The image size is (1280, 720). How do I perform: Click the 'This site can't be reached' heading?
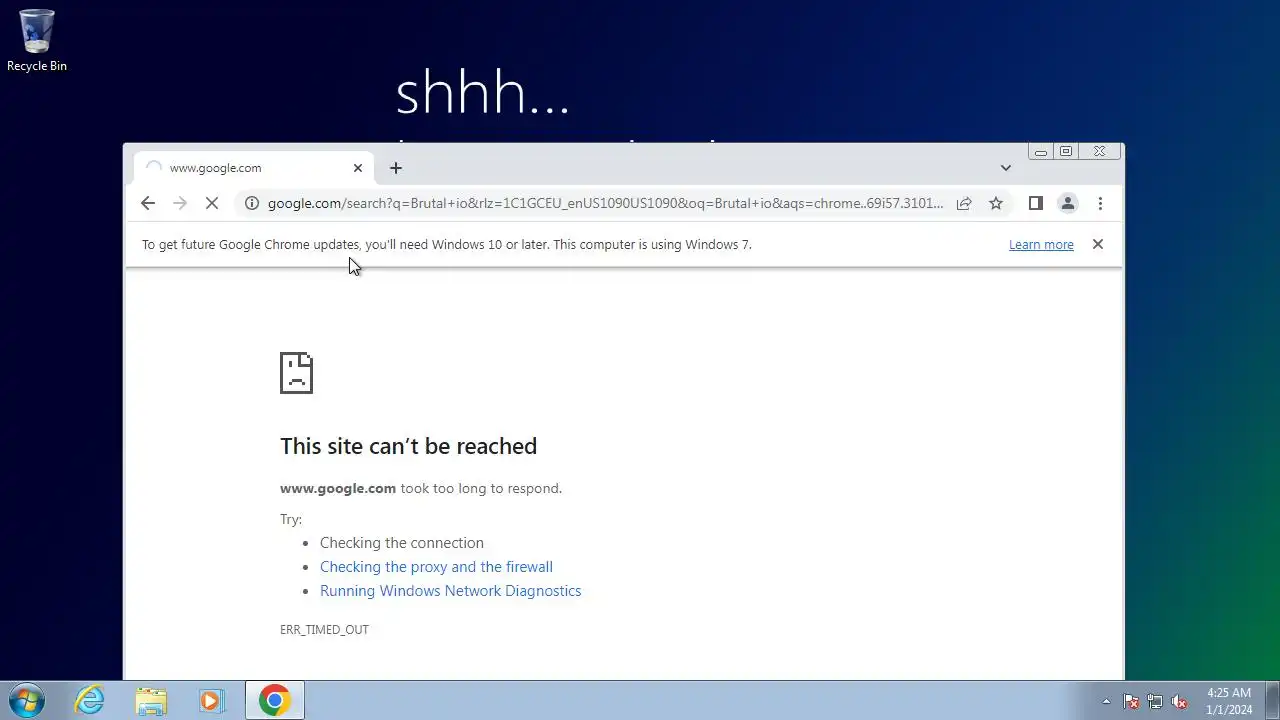point(408,446)
